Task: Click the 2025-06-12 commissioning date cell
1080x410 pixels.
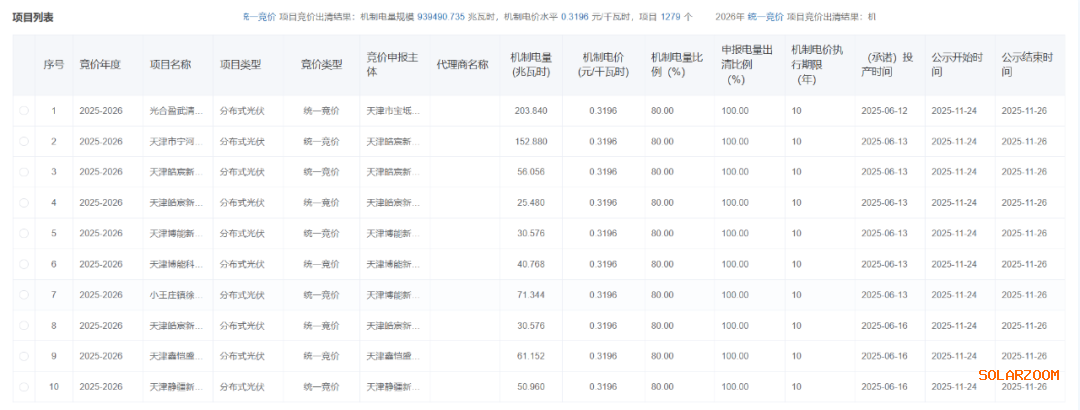Action: pyautogui.click(x=884, y=111)
